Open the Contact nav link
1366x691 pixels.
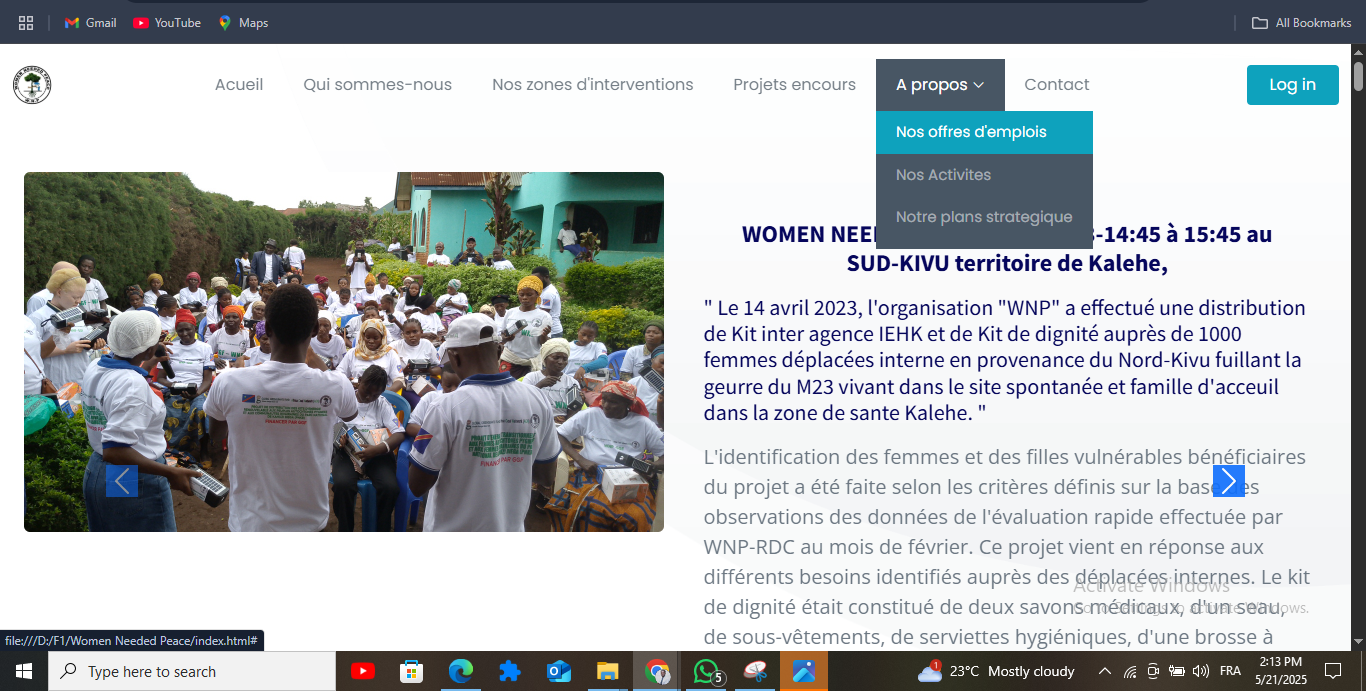tap(1057, 85)
